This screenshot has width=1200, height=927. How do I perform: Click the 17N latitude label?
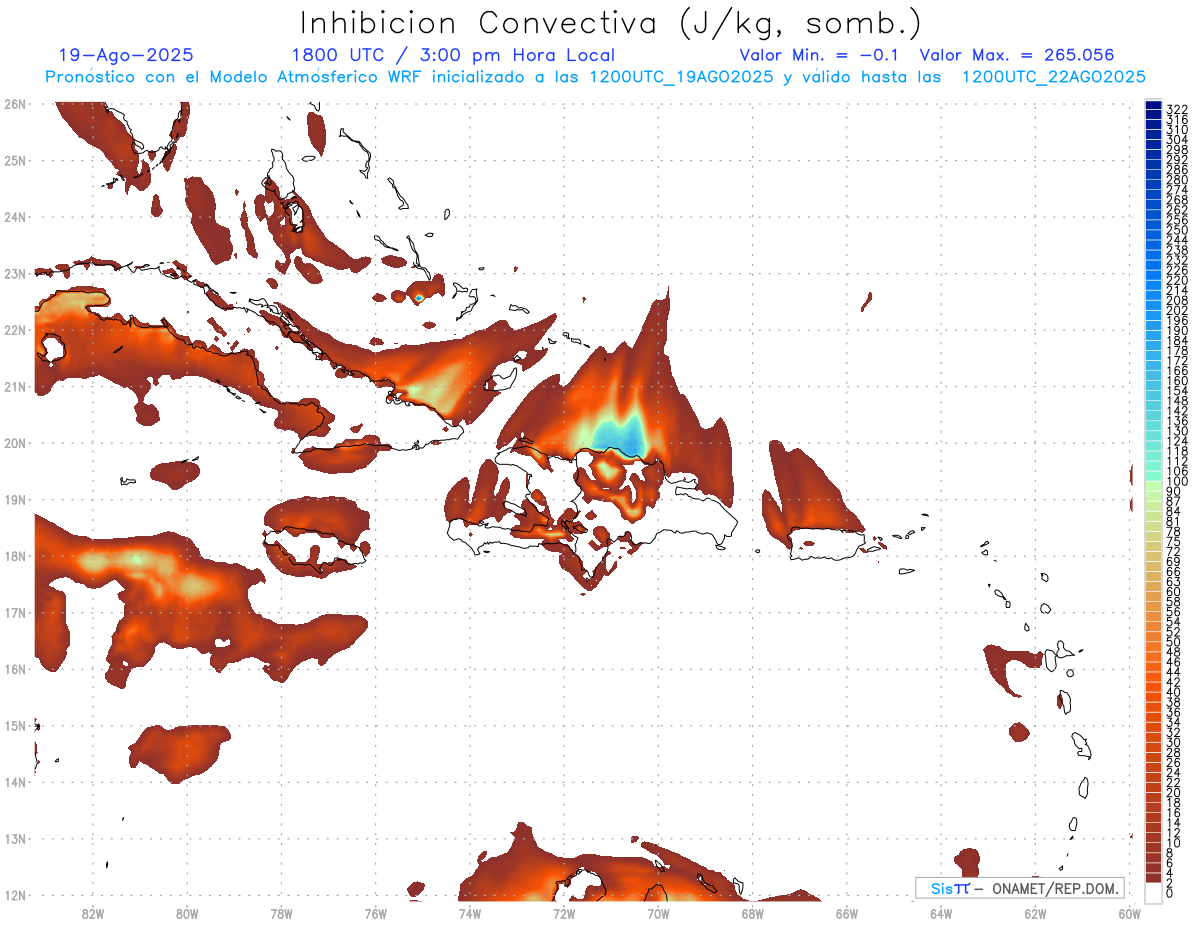pyautogui.click(x=14, y=612)
